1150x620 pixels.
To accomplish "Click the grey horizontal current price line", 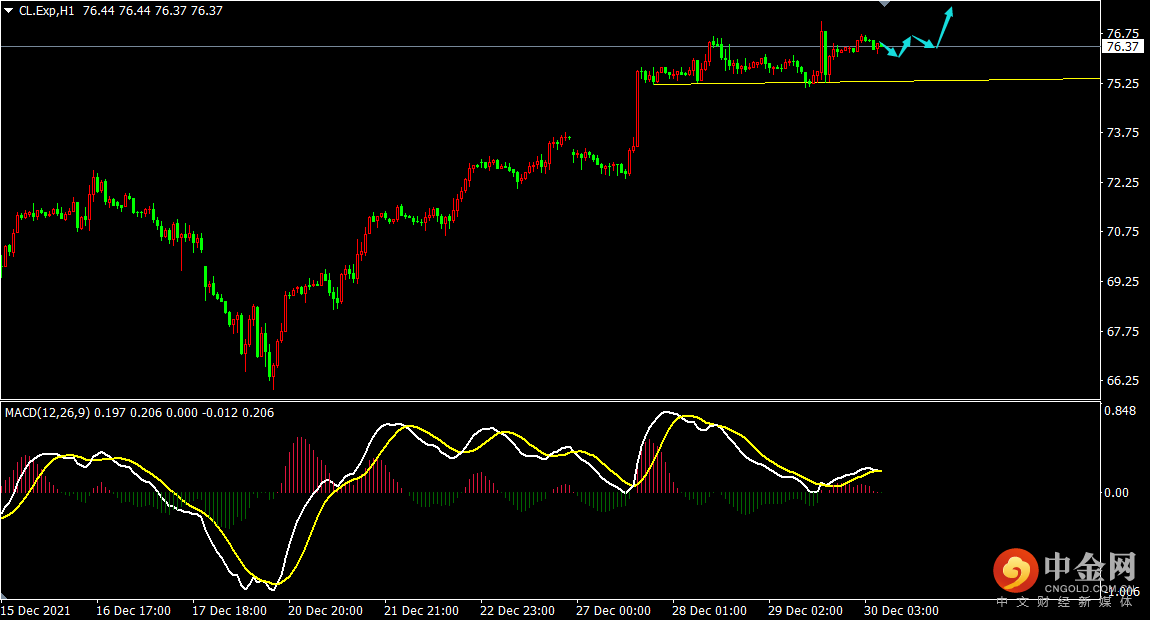I will coord(550,46).
